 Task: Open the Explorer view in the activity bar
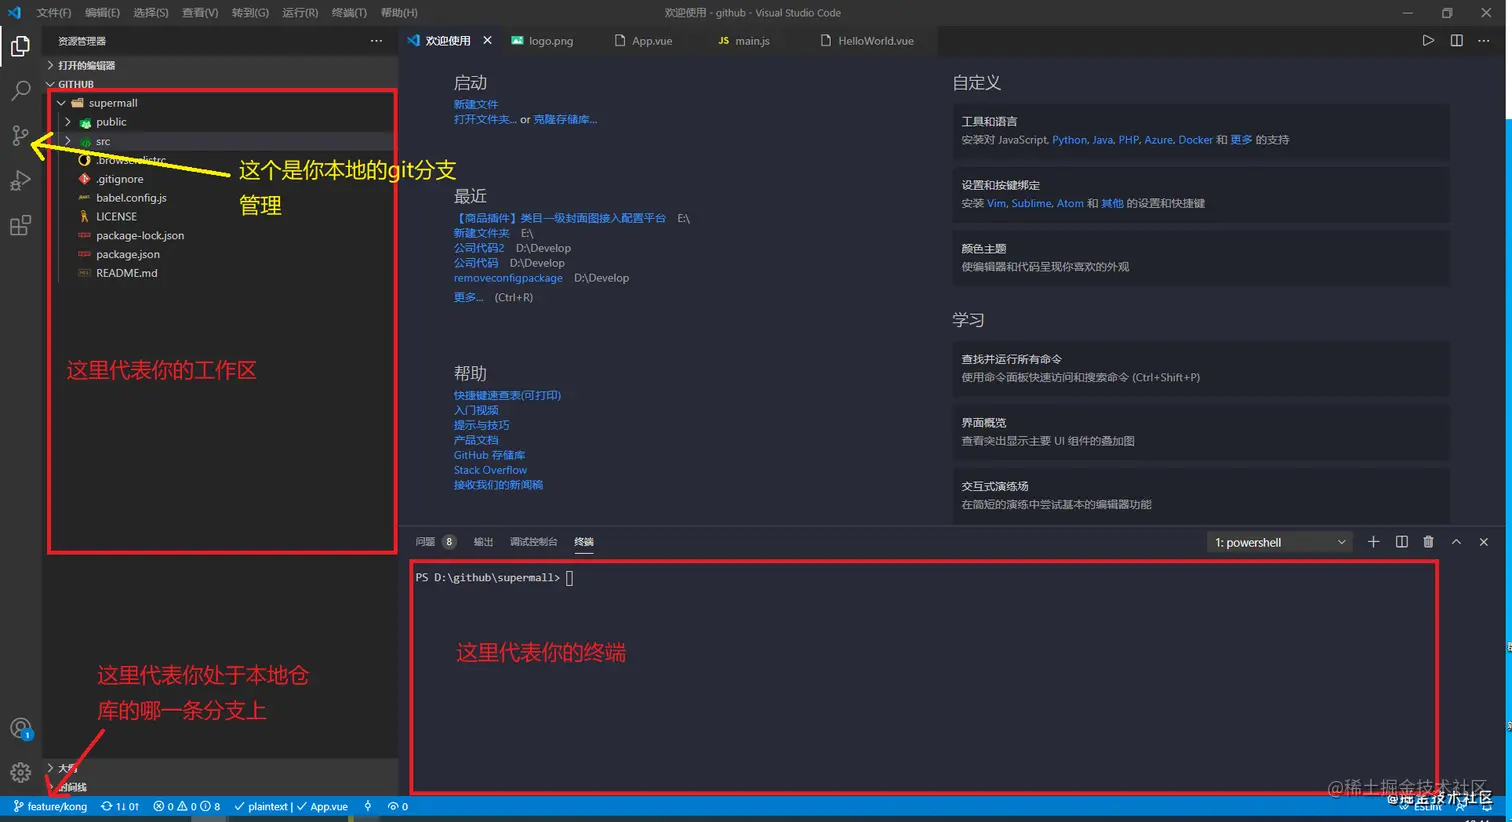point(20,46)
